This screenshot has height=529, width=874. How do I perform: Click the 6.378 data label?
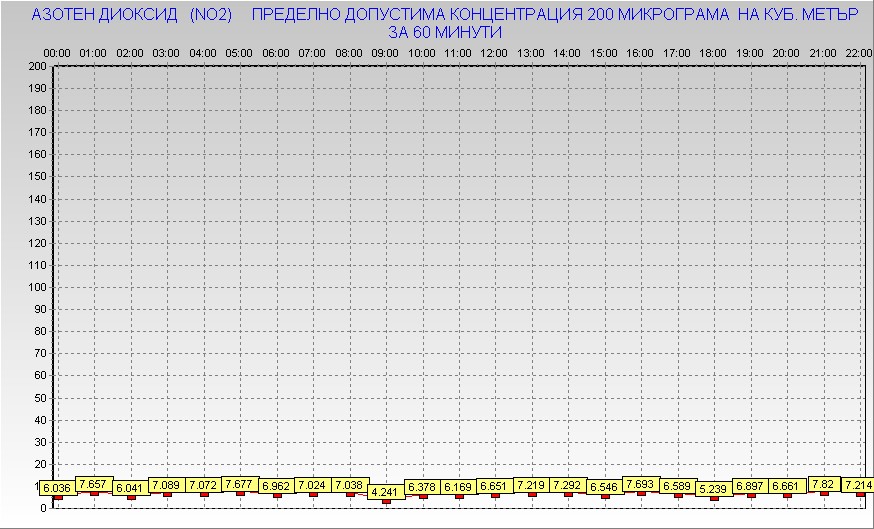422,487
